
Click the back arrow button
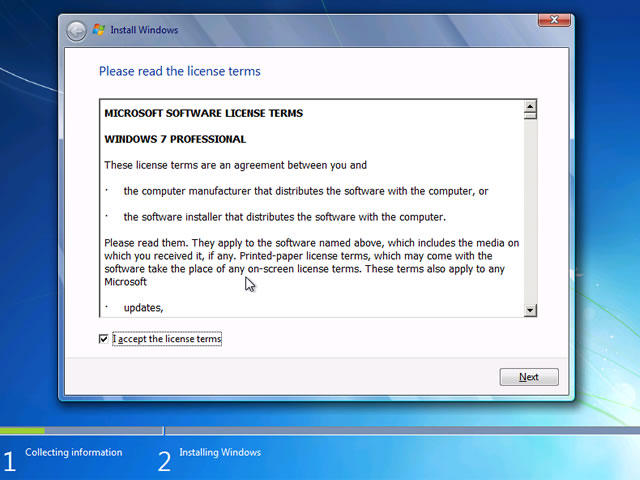(x=76, y=31)
